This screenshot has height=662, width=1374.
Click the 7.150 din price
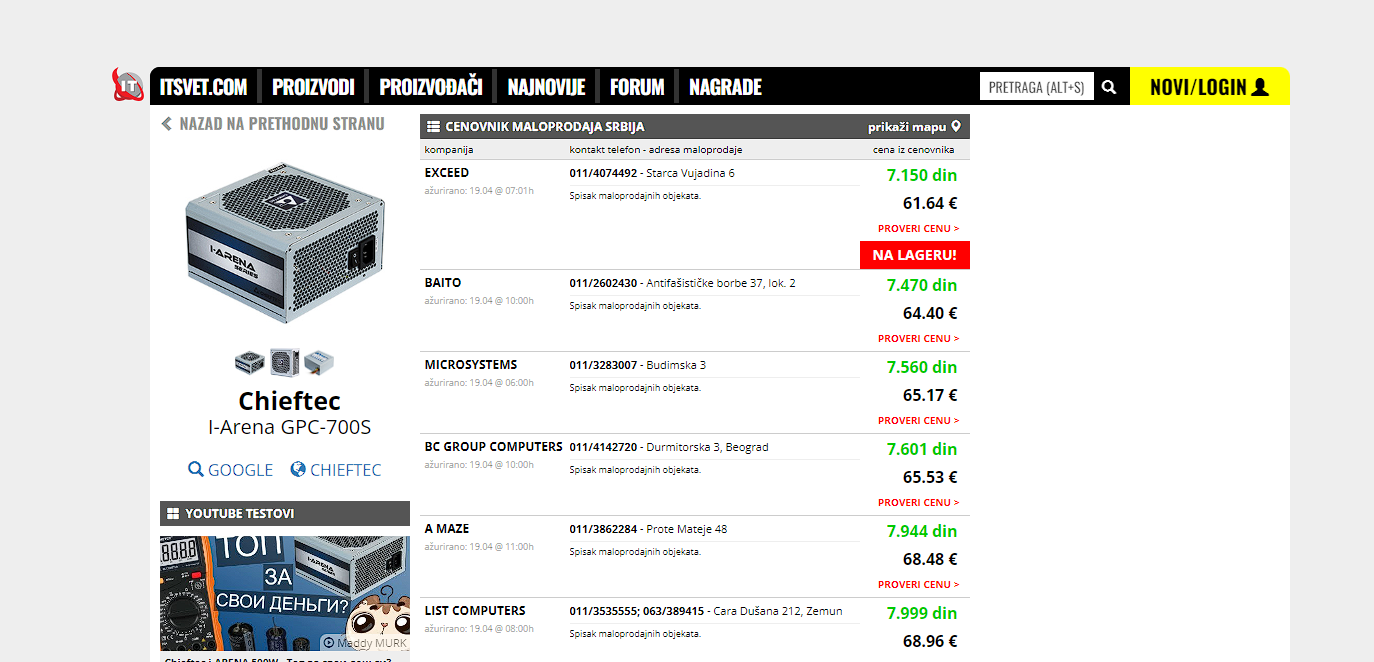pos(922,176)
